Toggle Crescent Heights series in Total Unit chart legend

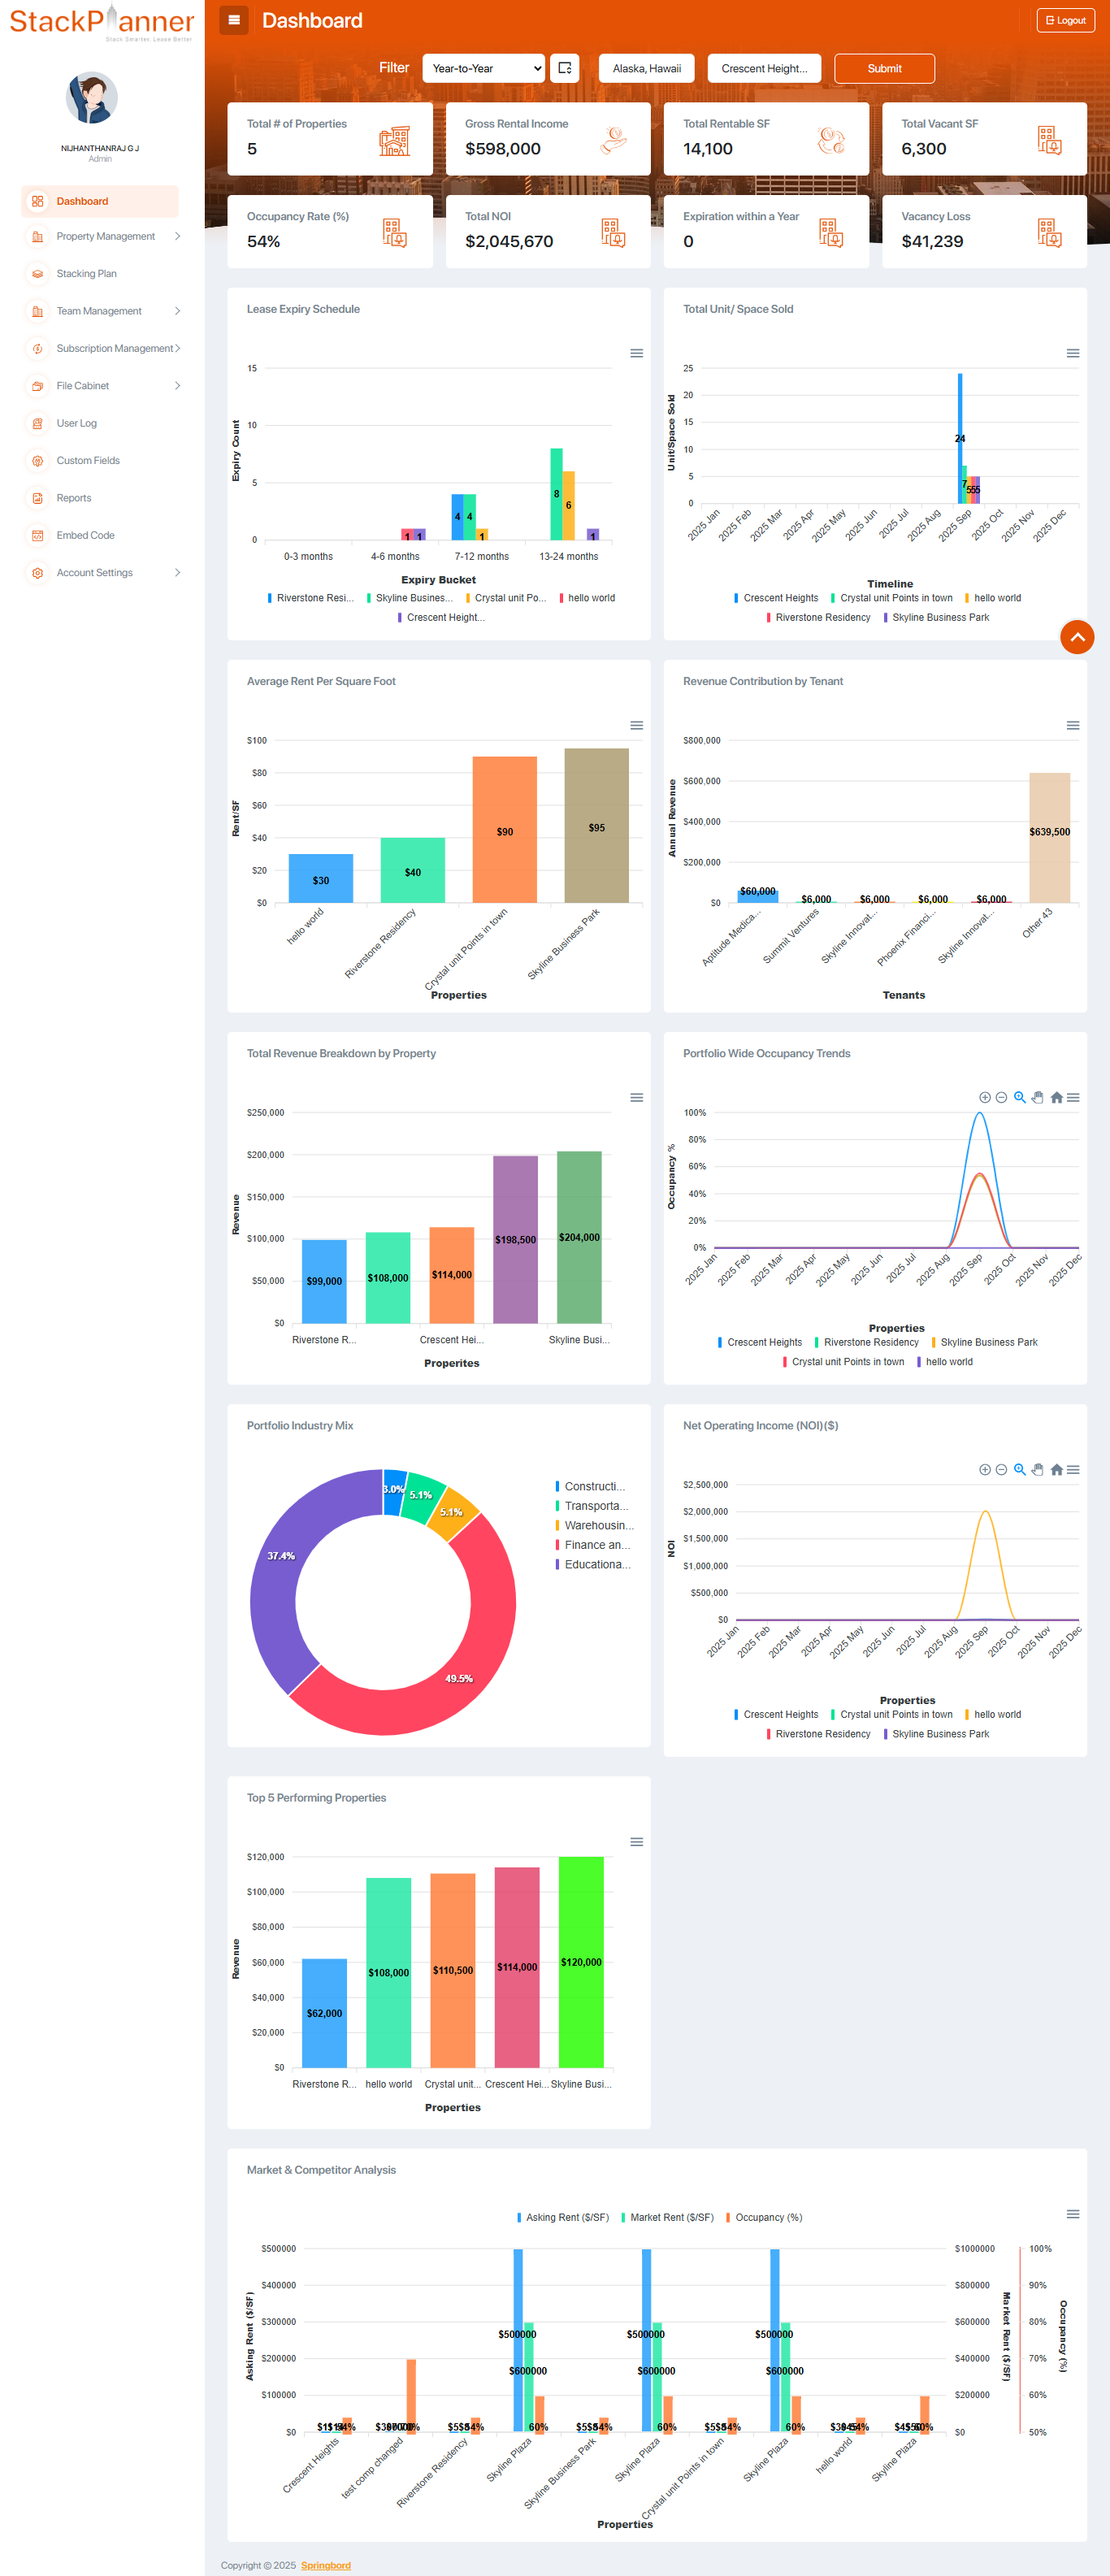click(779, 598)
